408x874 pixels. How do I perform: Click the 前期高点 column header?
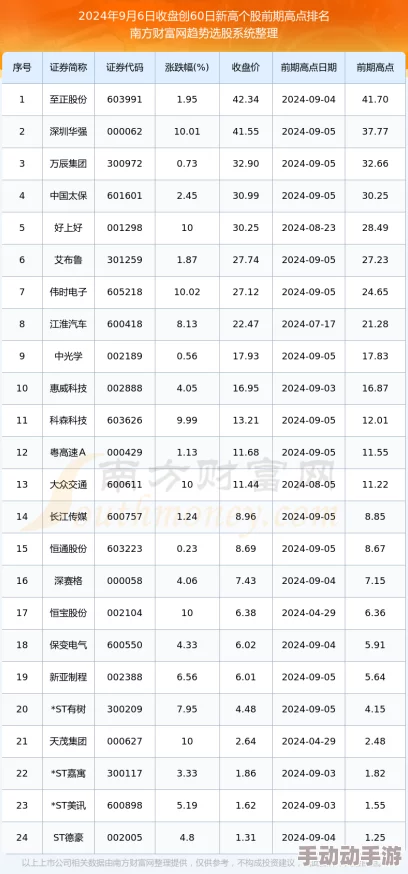click(x=375, y=68)
